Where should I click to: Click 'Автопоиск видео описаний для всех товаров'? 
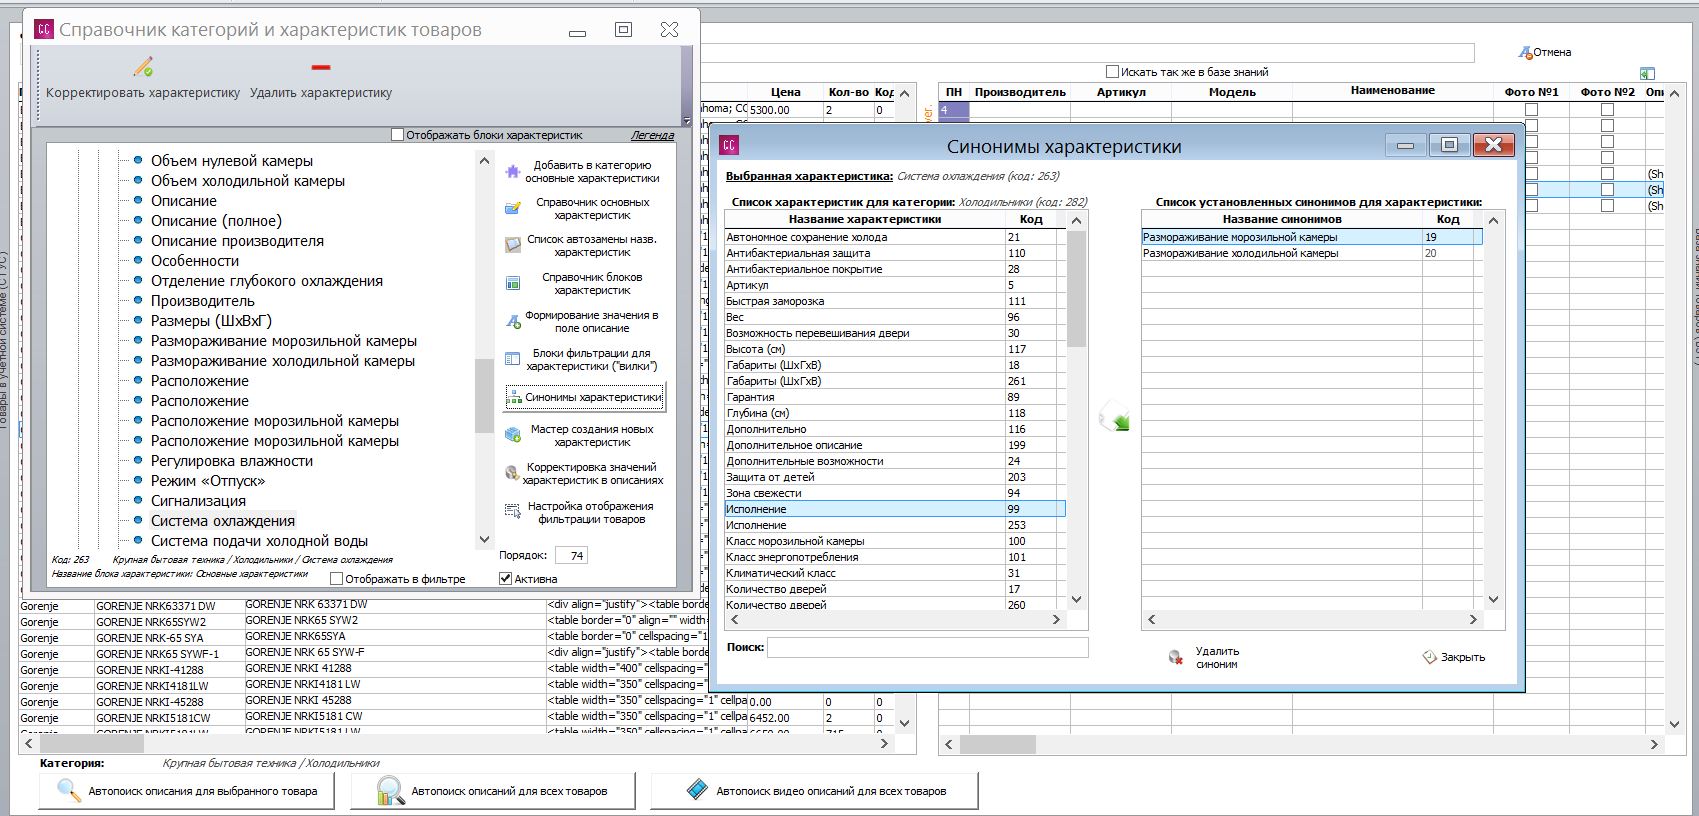click(x=814, y=791)
